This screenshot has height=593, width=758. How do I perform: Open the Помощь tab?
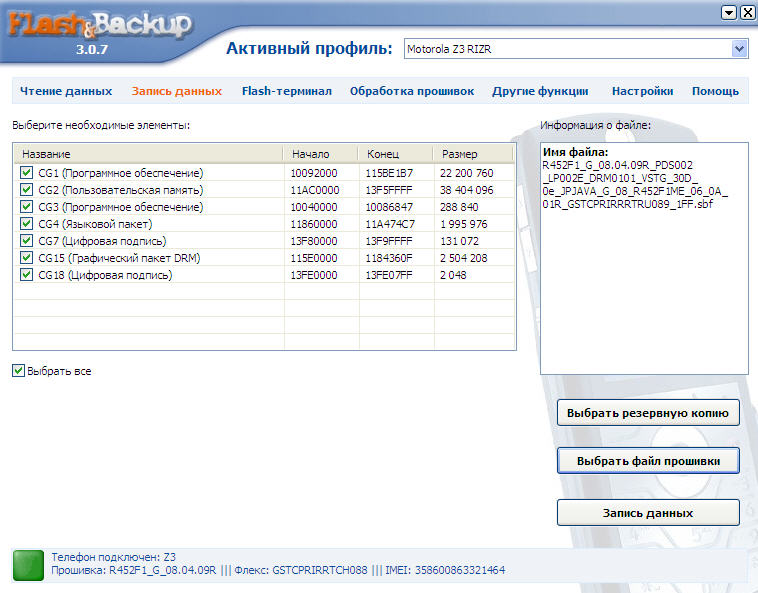pos(715,91)
